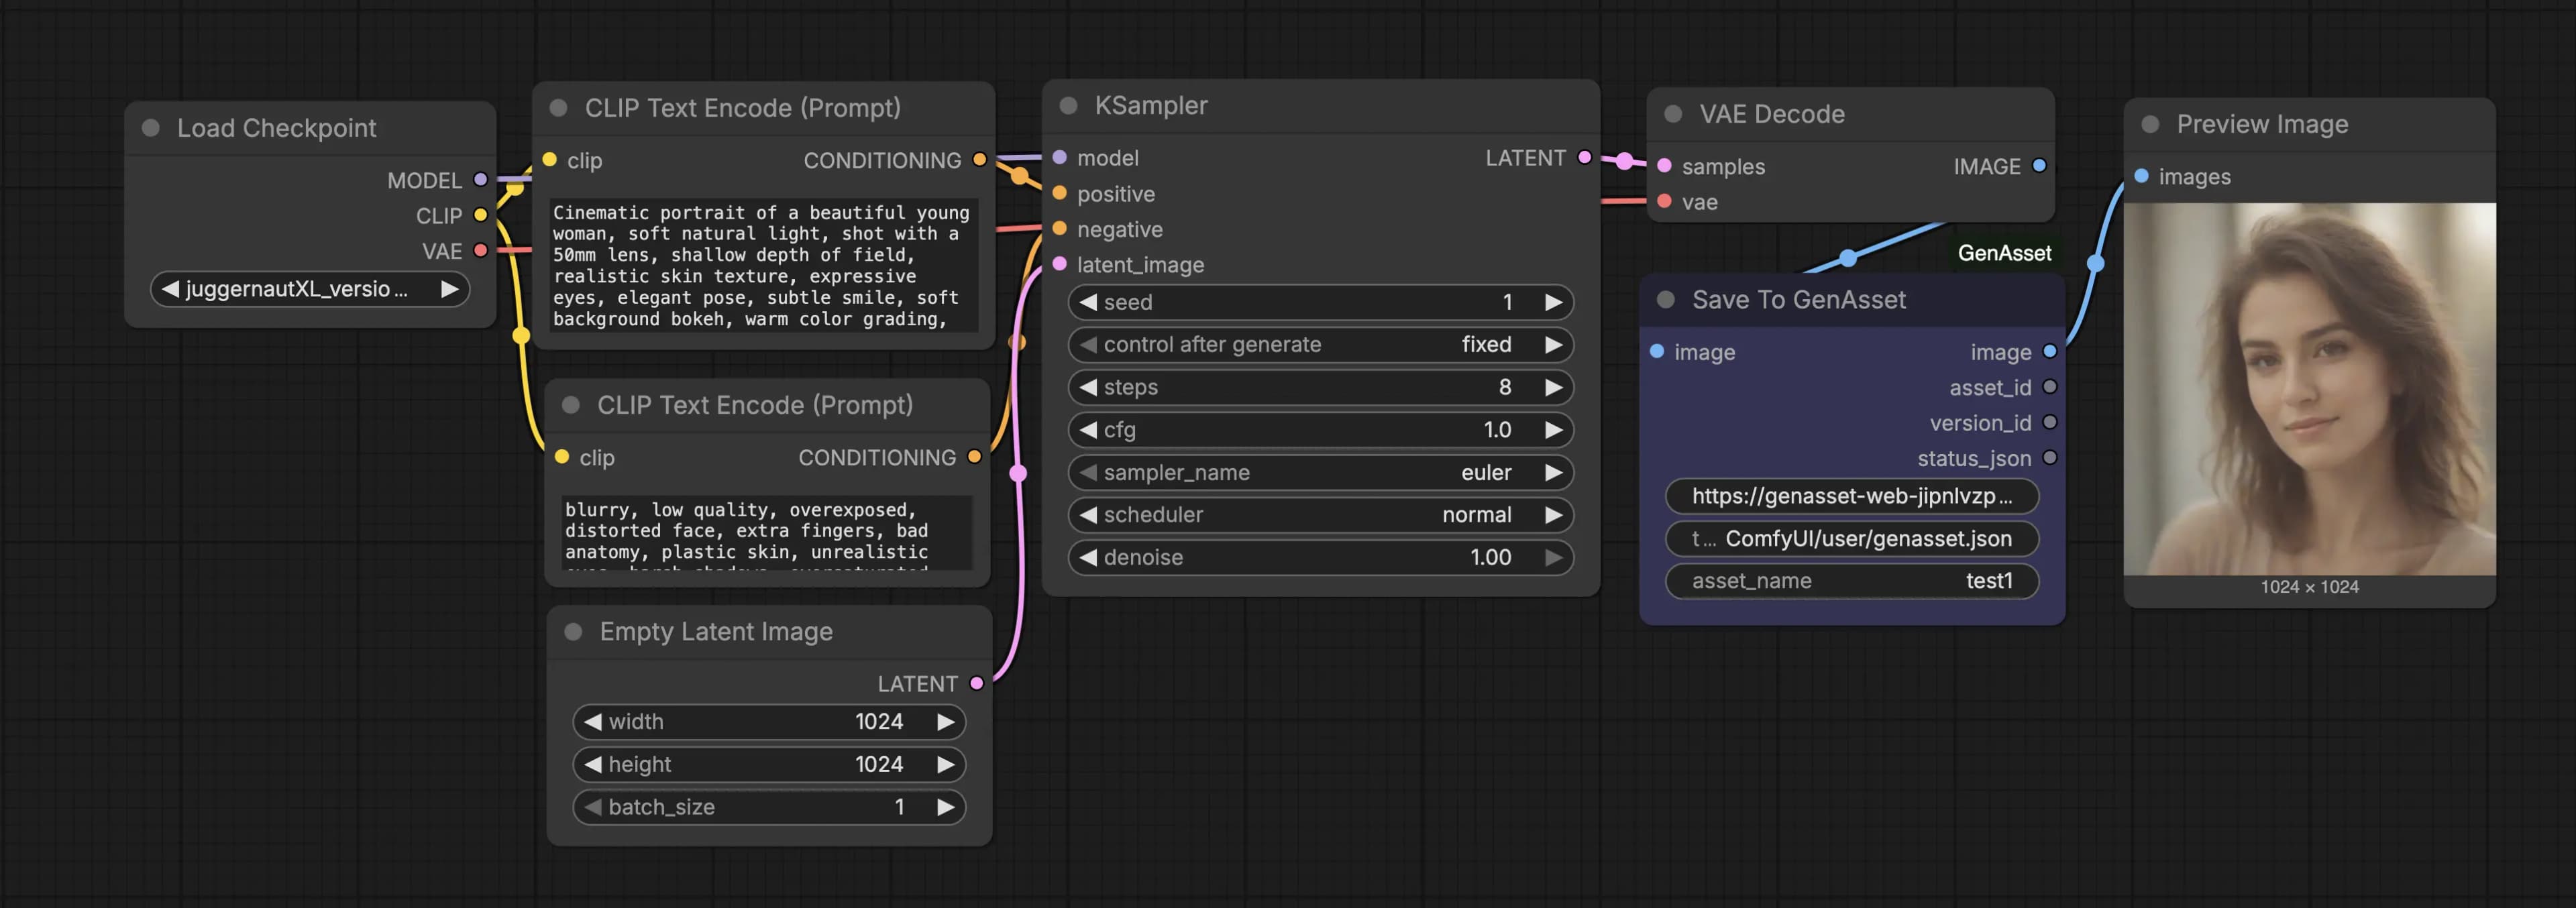Click the genasset-web URL field
This screenshot has width=2576, height=908.
point(1852,496)
